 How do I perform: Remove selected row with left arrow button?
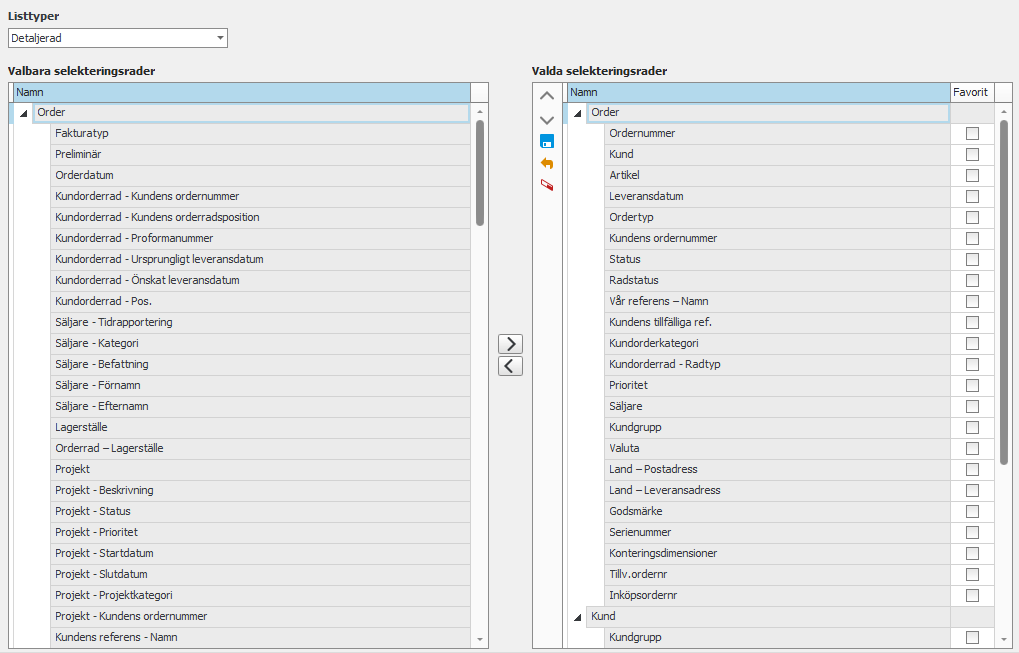(x=510, y=366)
